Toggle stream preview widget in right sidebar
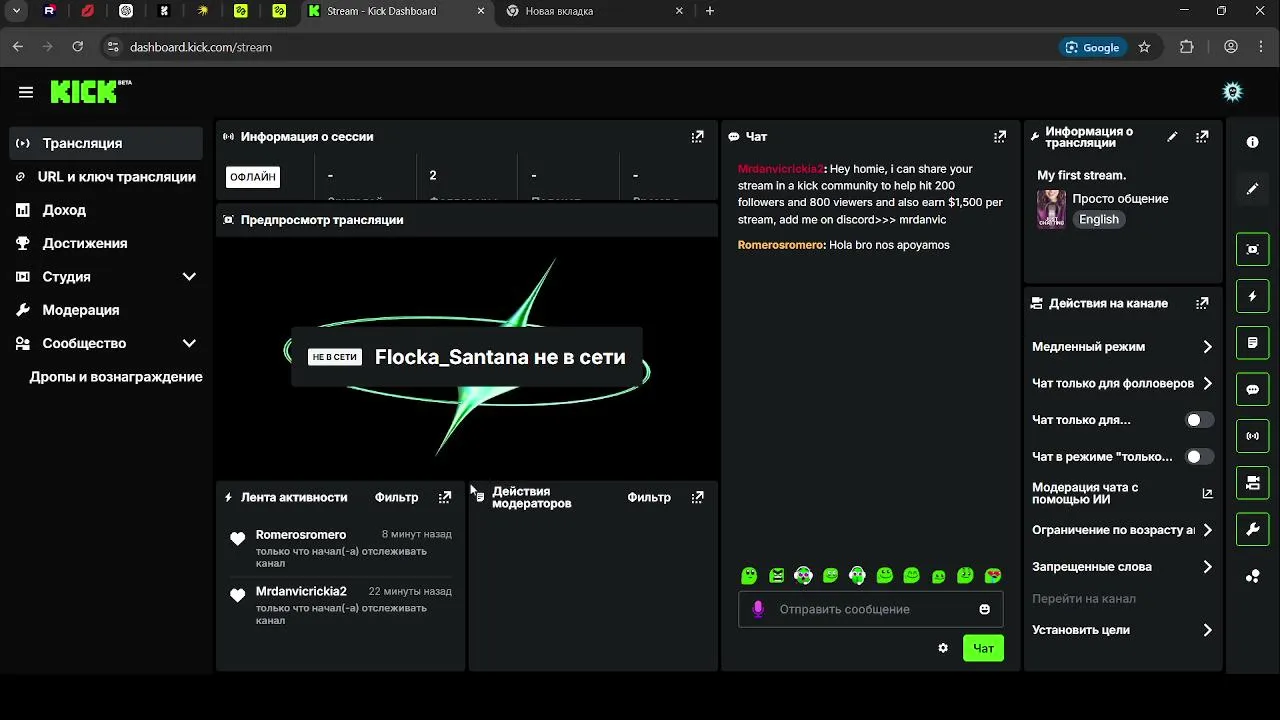This screenshot has width=1280, height=720. click(x=1253, y=249)
